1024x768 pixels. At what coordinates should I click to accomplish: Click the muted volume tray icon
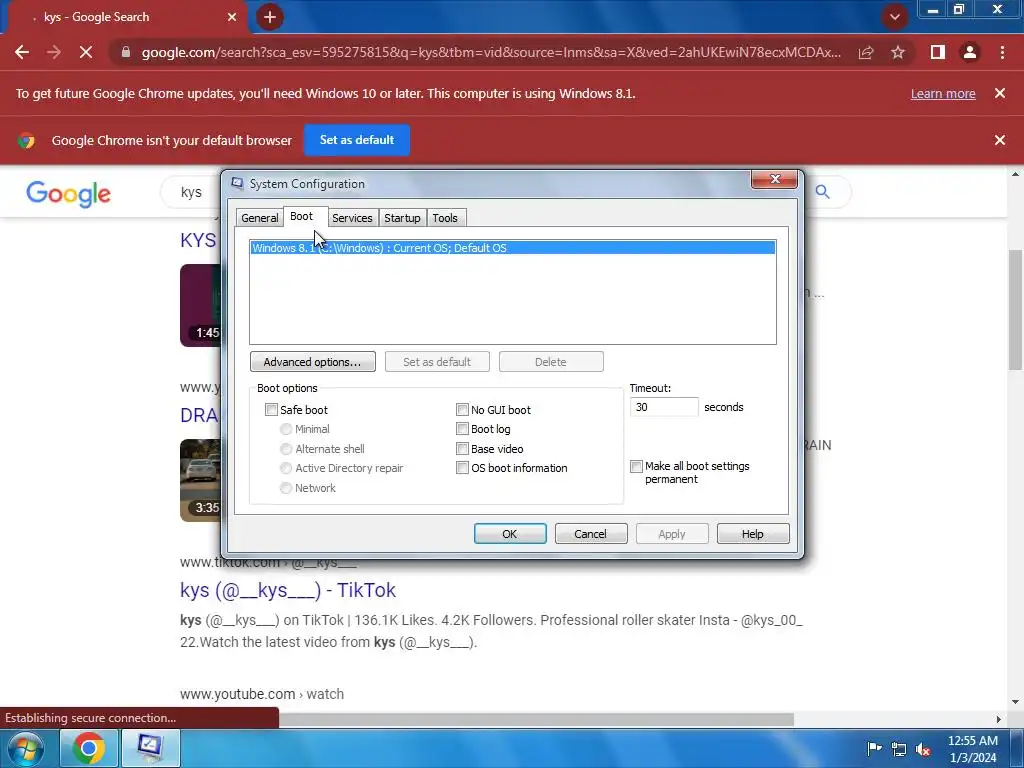point(923,749)
